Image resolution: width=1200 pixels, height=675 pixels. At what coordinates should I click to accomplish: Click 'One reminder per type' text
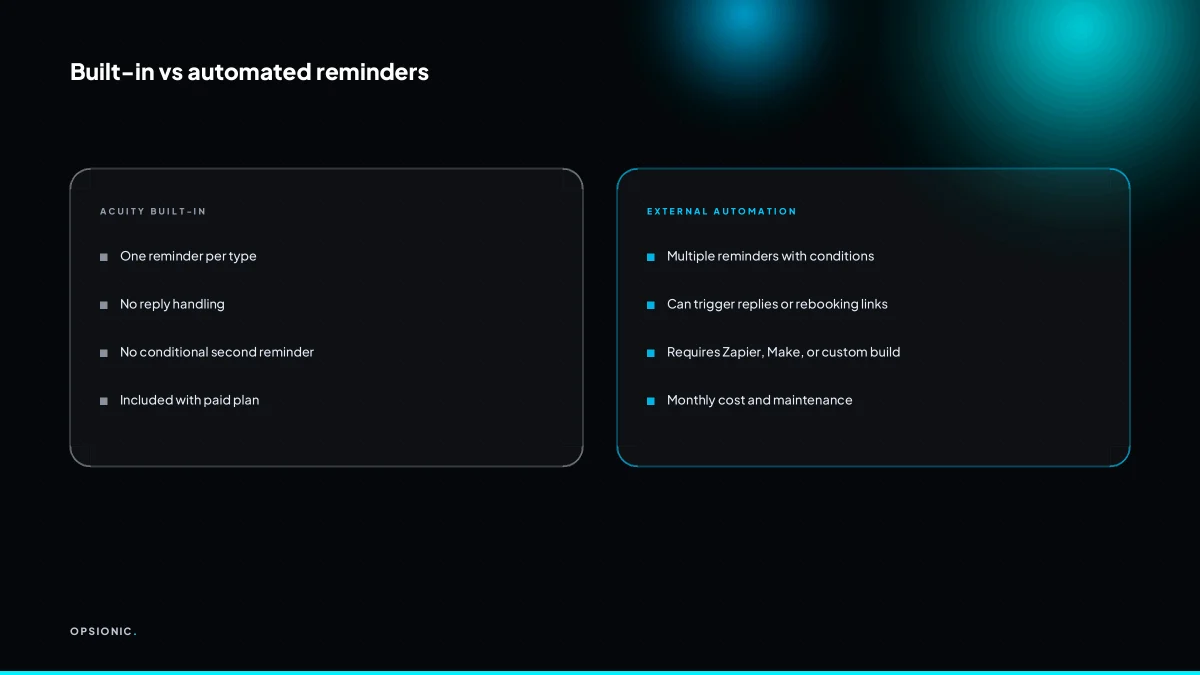[x=188, y=257]
